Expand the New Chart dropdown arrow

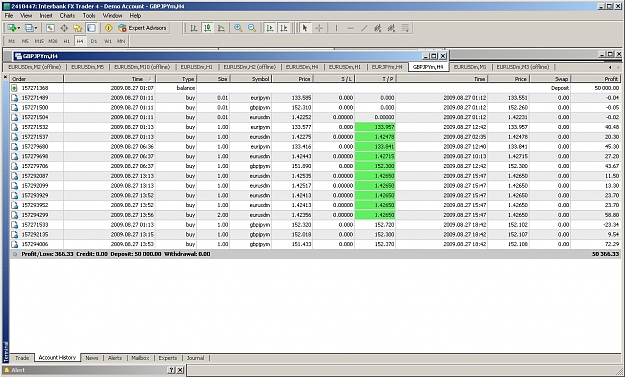pos(19,28)
